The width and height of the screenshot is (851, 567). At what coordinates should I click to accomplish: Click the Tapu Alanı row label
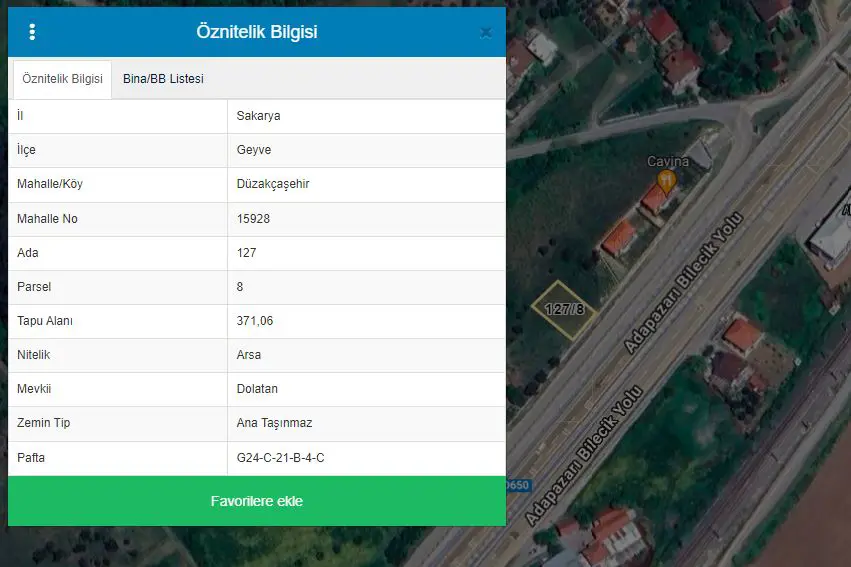tap(45, 321)
